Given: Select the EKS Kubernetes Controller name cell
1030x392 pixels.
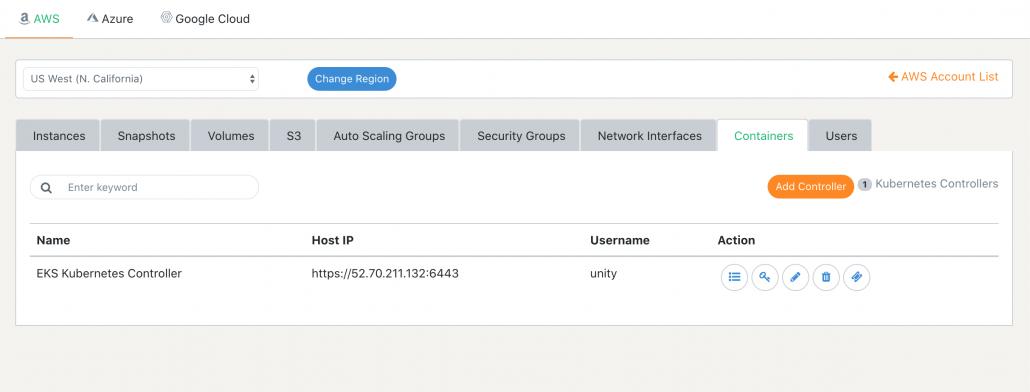Looking at the screenshot, I should point(109,274).
